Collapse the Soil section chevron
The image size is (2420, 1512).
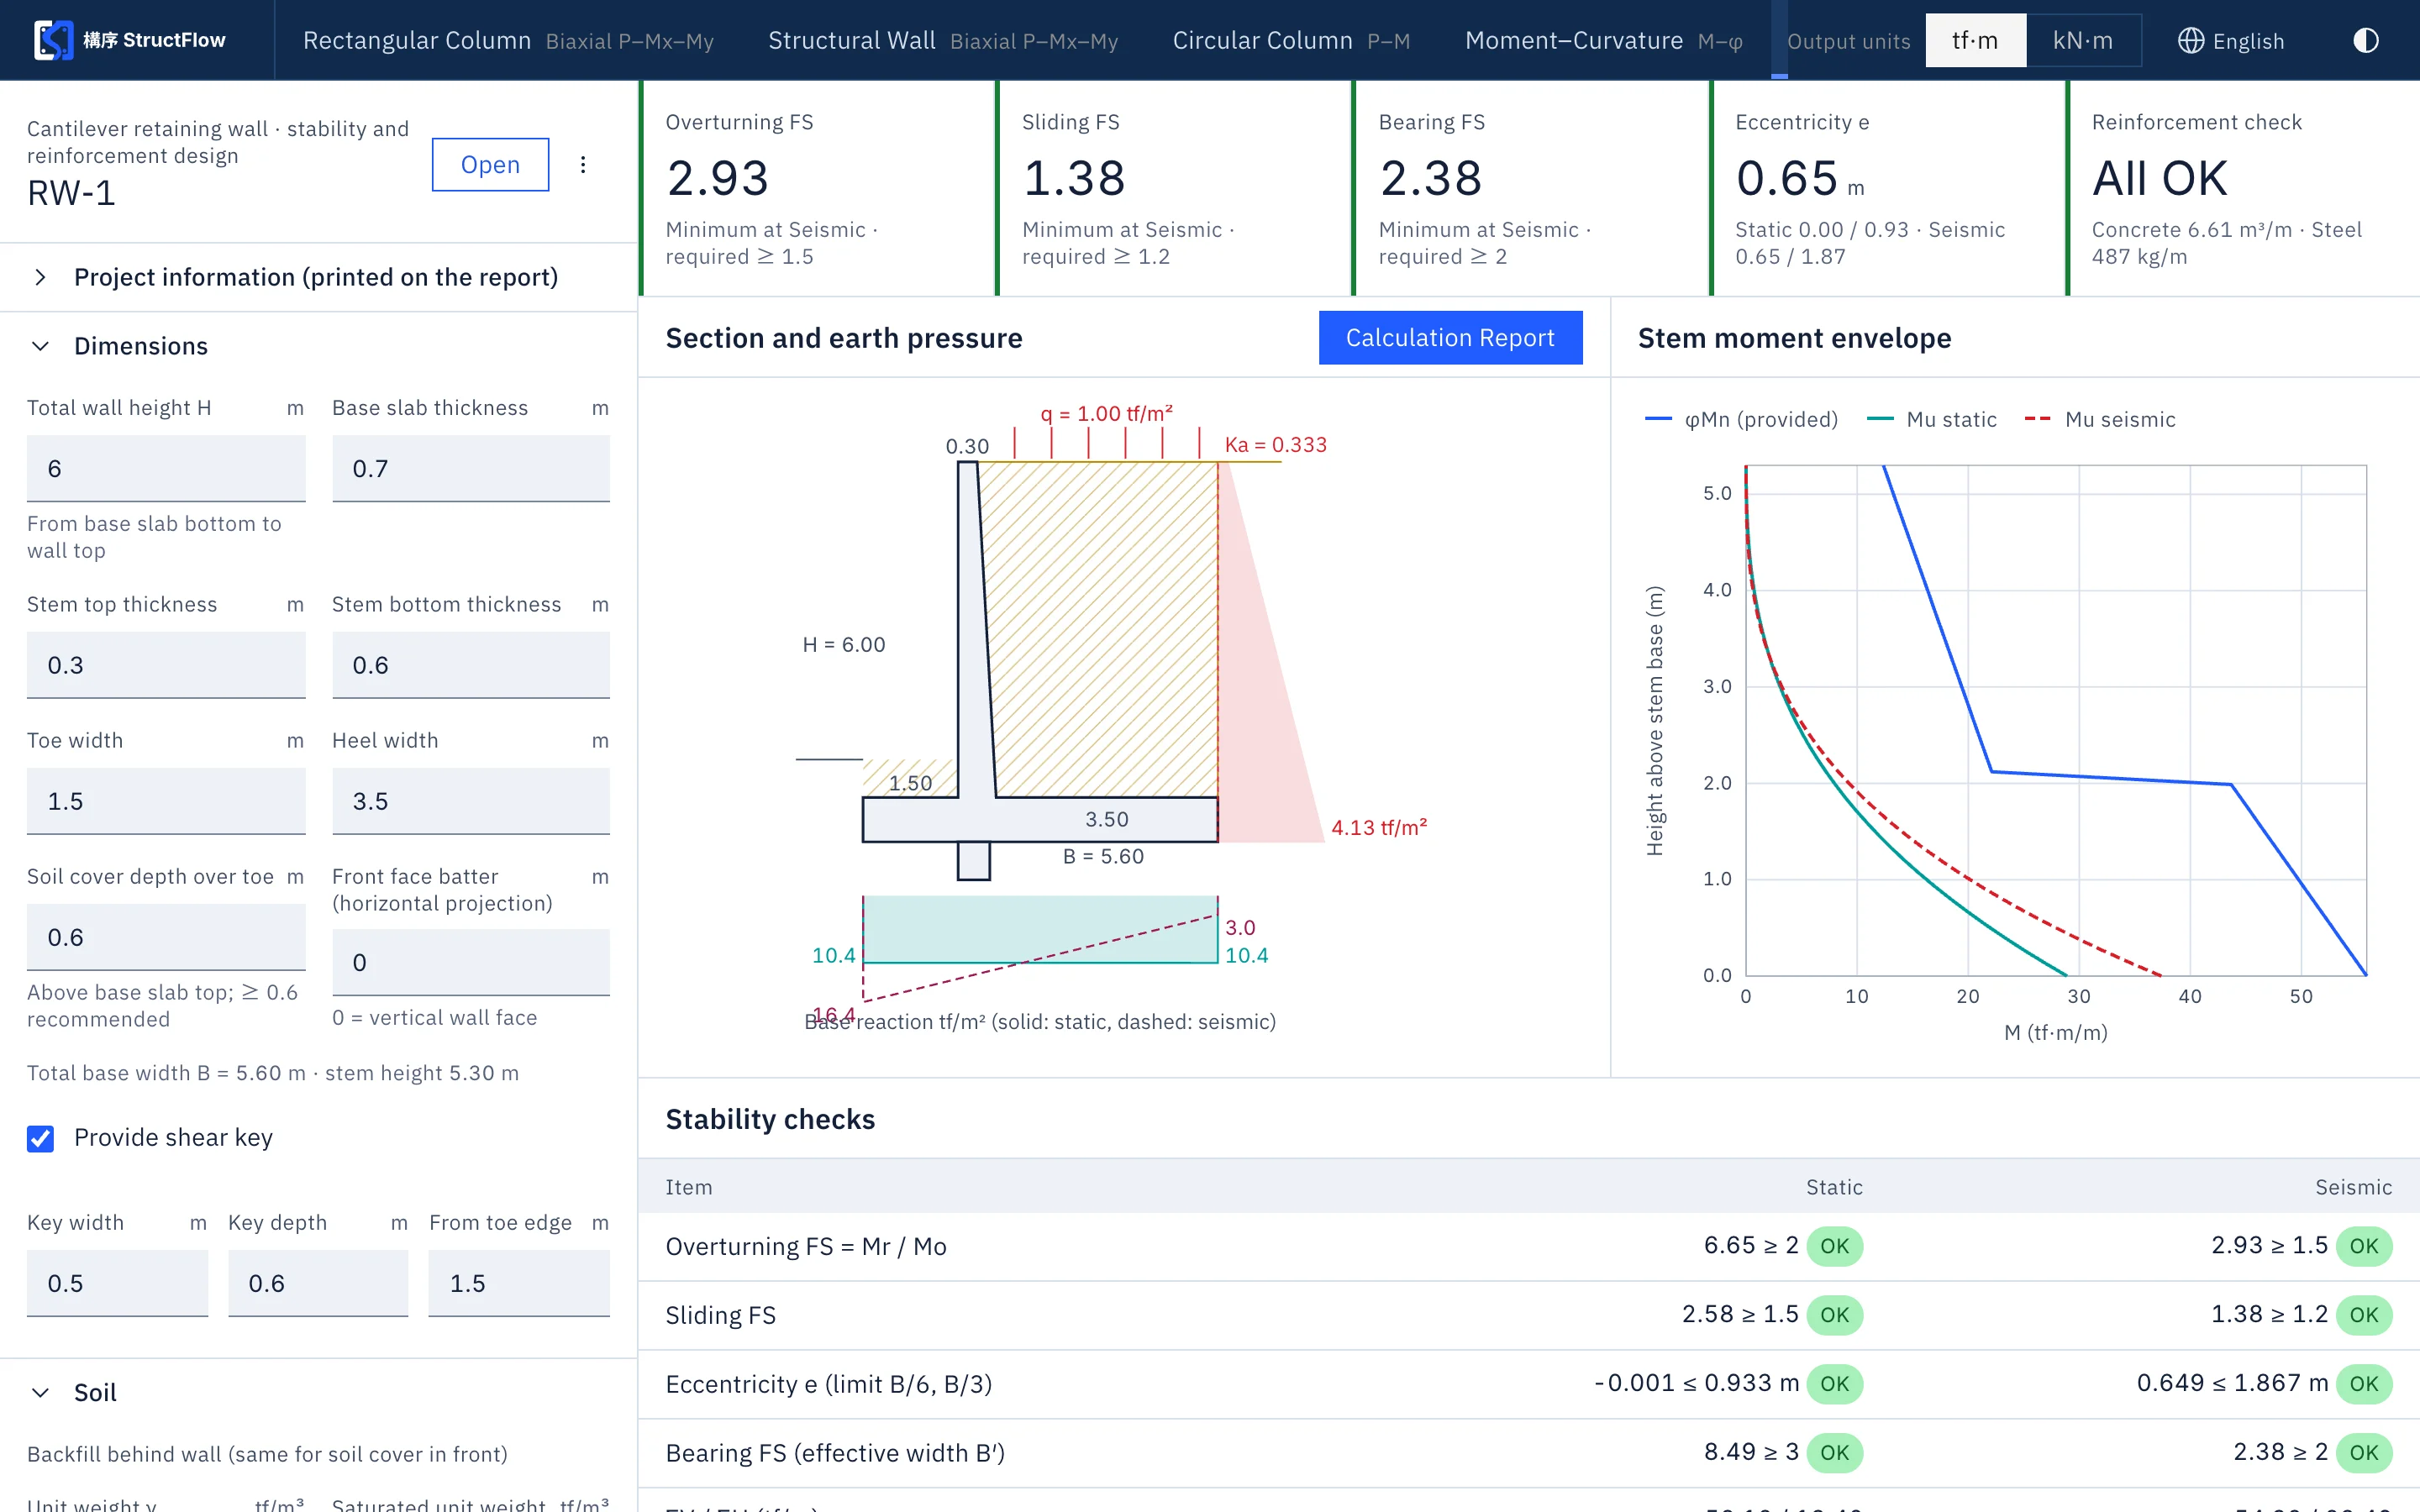[x=40, y=1392]
